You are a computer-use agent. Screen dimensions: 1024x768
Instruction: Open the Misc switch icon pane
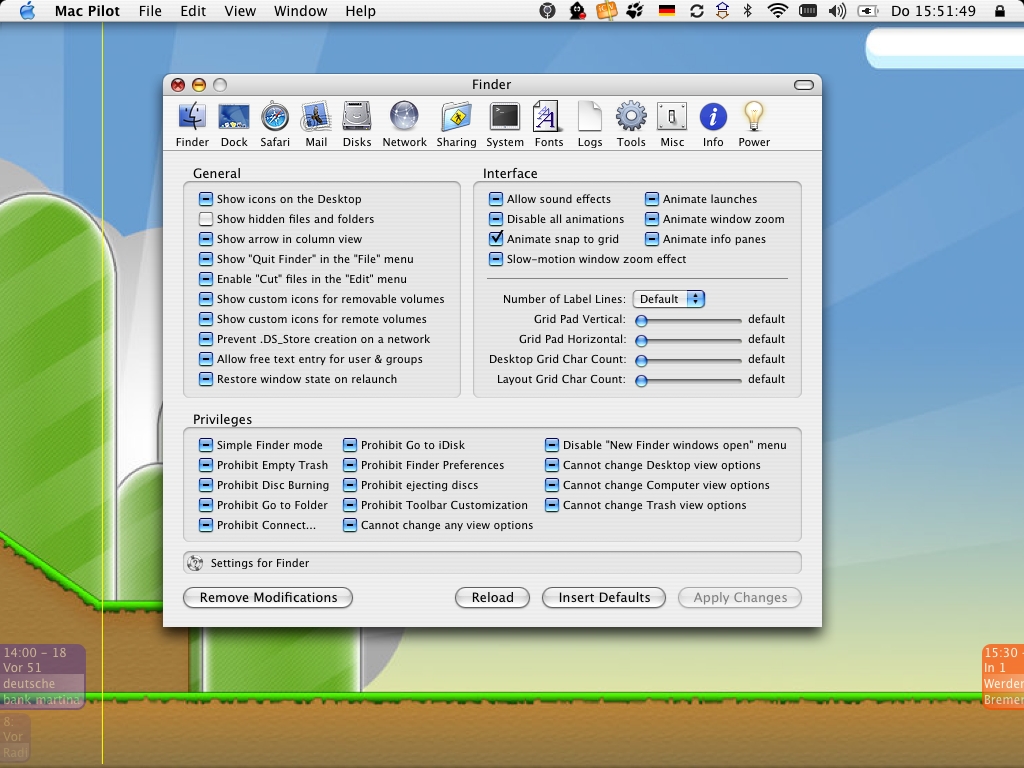coord(672,124)
